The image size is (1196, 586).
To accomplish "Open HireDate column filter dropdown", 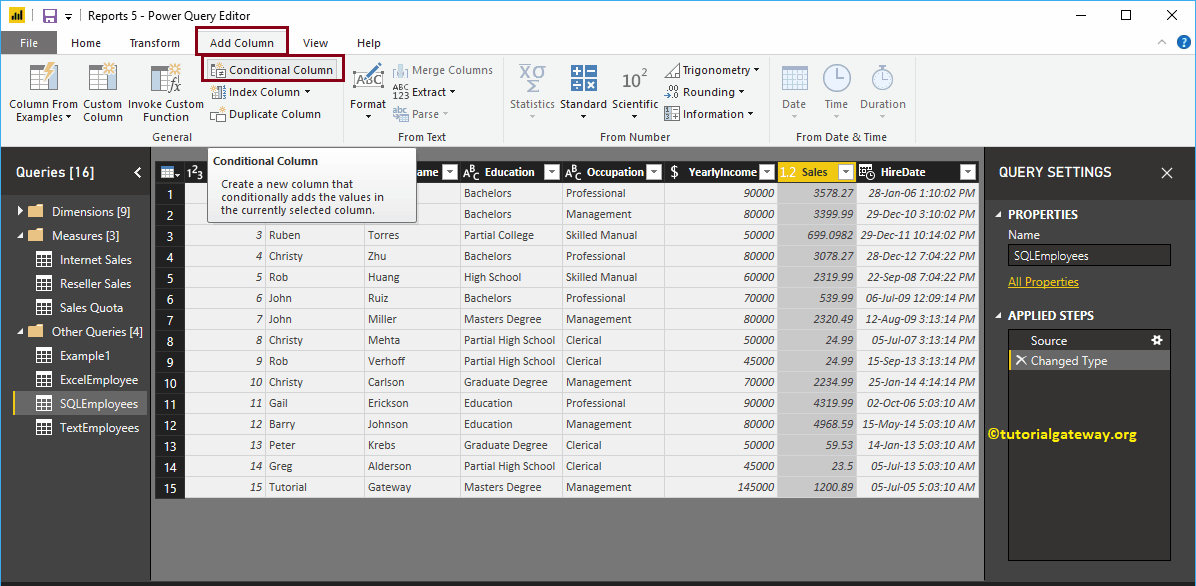I will [x=967, y=172].
